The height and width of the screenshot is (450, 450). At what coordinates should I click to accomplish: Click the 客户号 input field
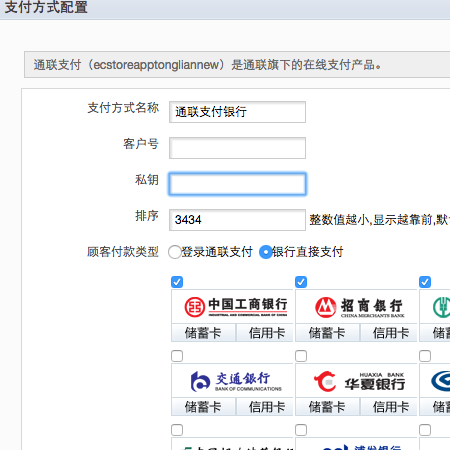(x=237, y=148)
